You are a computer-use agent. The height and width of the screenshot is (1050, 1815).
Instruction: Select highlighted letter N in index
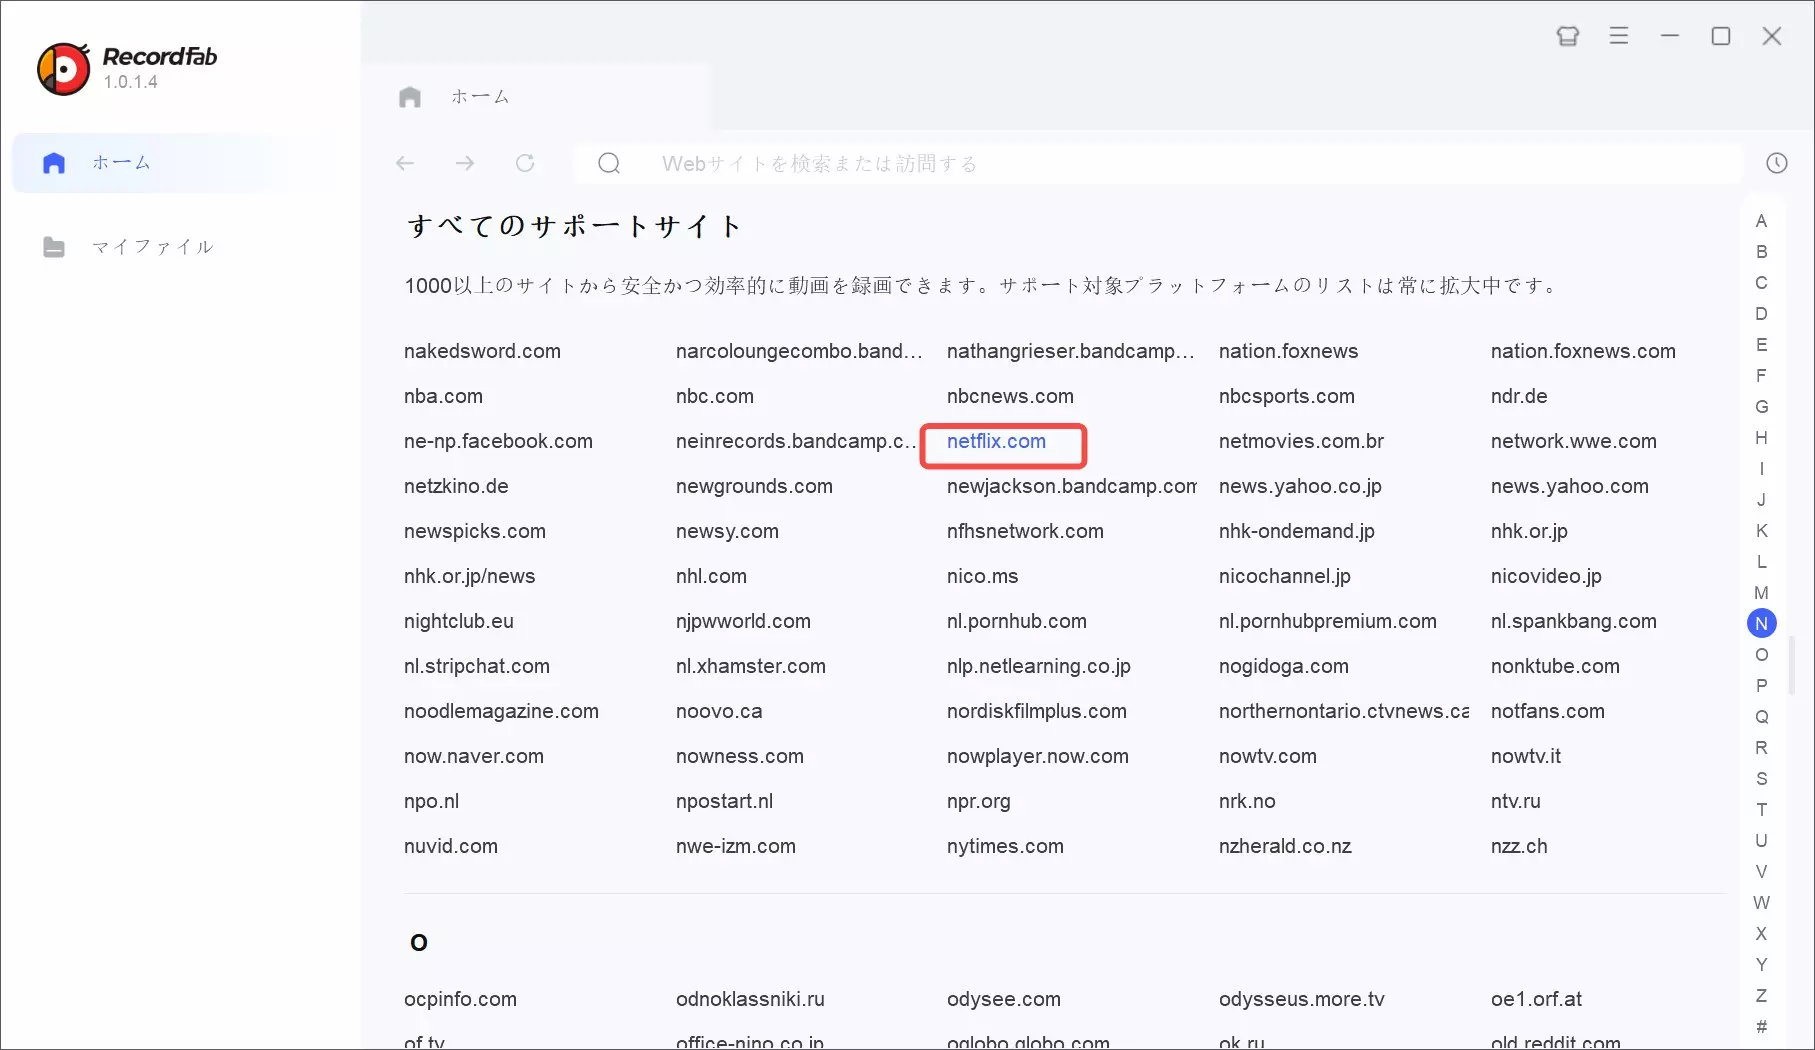pyautogui.click(x=1762, y=624)
